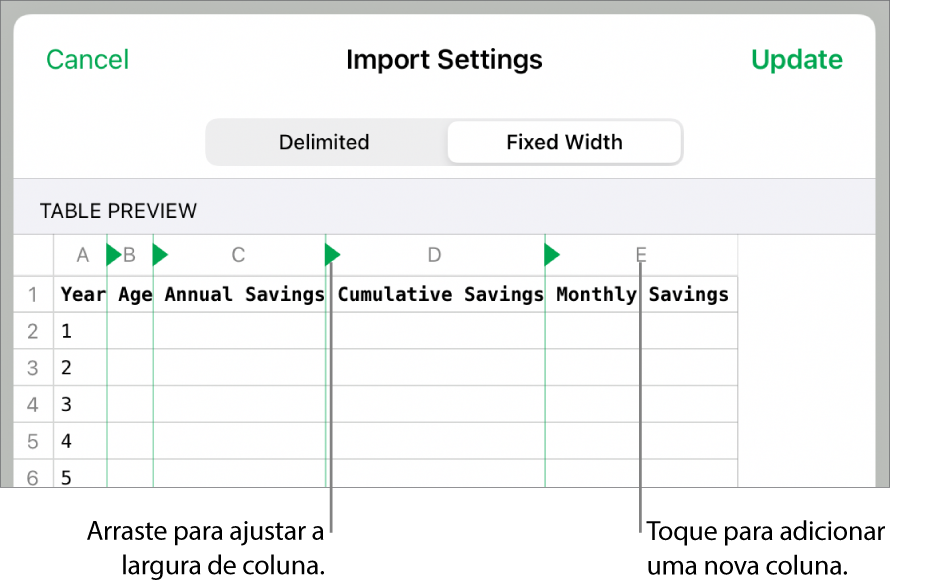Viewport: 931px width, 588px height.
Task: Select the Fixed Width segment toggle
Action: coord(563,142)
